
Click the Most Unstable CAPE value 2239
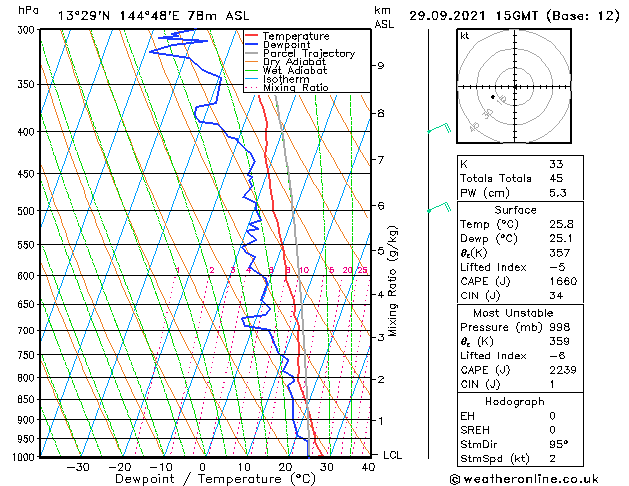(563, 370)
